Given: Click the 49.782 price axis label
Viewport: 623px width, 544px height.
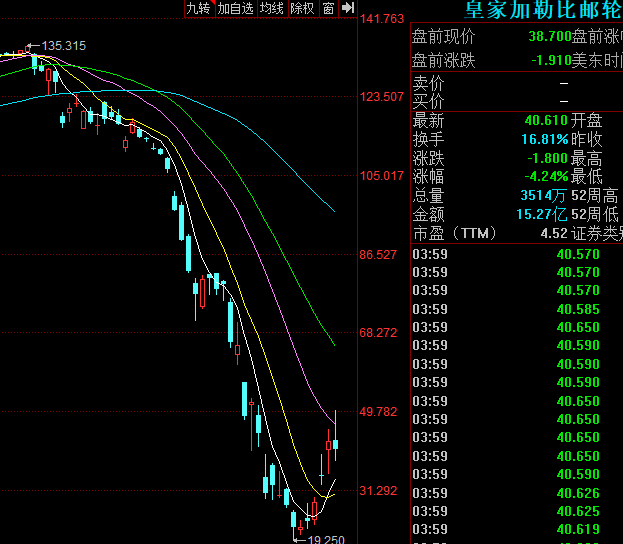Looking at the screenshot, I should pyautogui.click(x=378, y=411).
